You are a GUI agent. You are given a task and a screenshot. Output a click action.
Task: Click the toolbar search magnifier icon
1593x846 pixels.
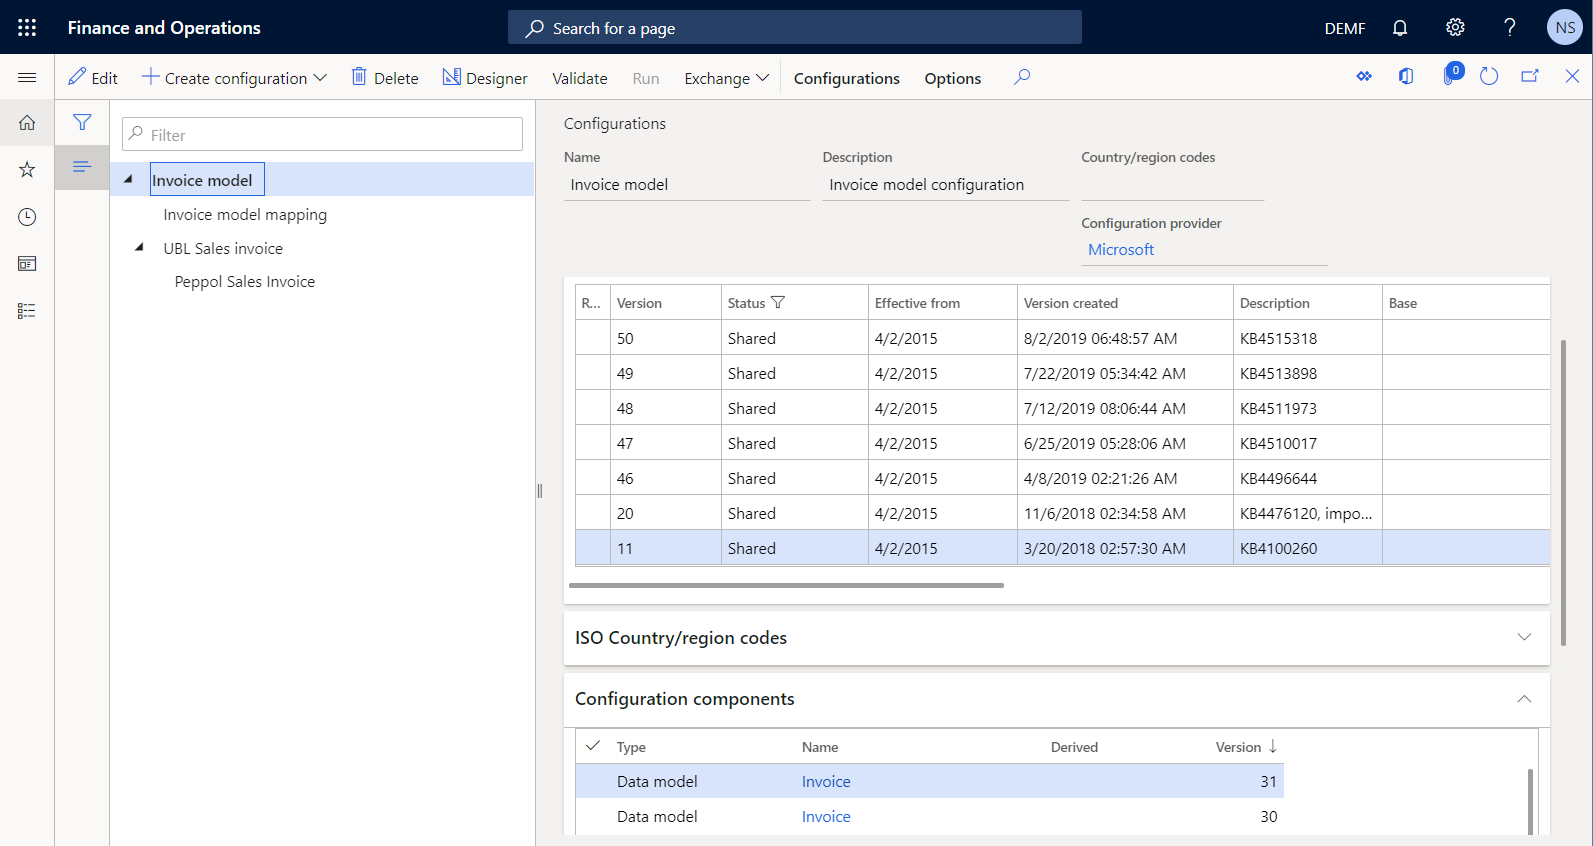pyautogui.click(x=1021, y=77)
